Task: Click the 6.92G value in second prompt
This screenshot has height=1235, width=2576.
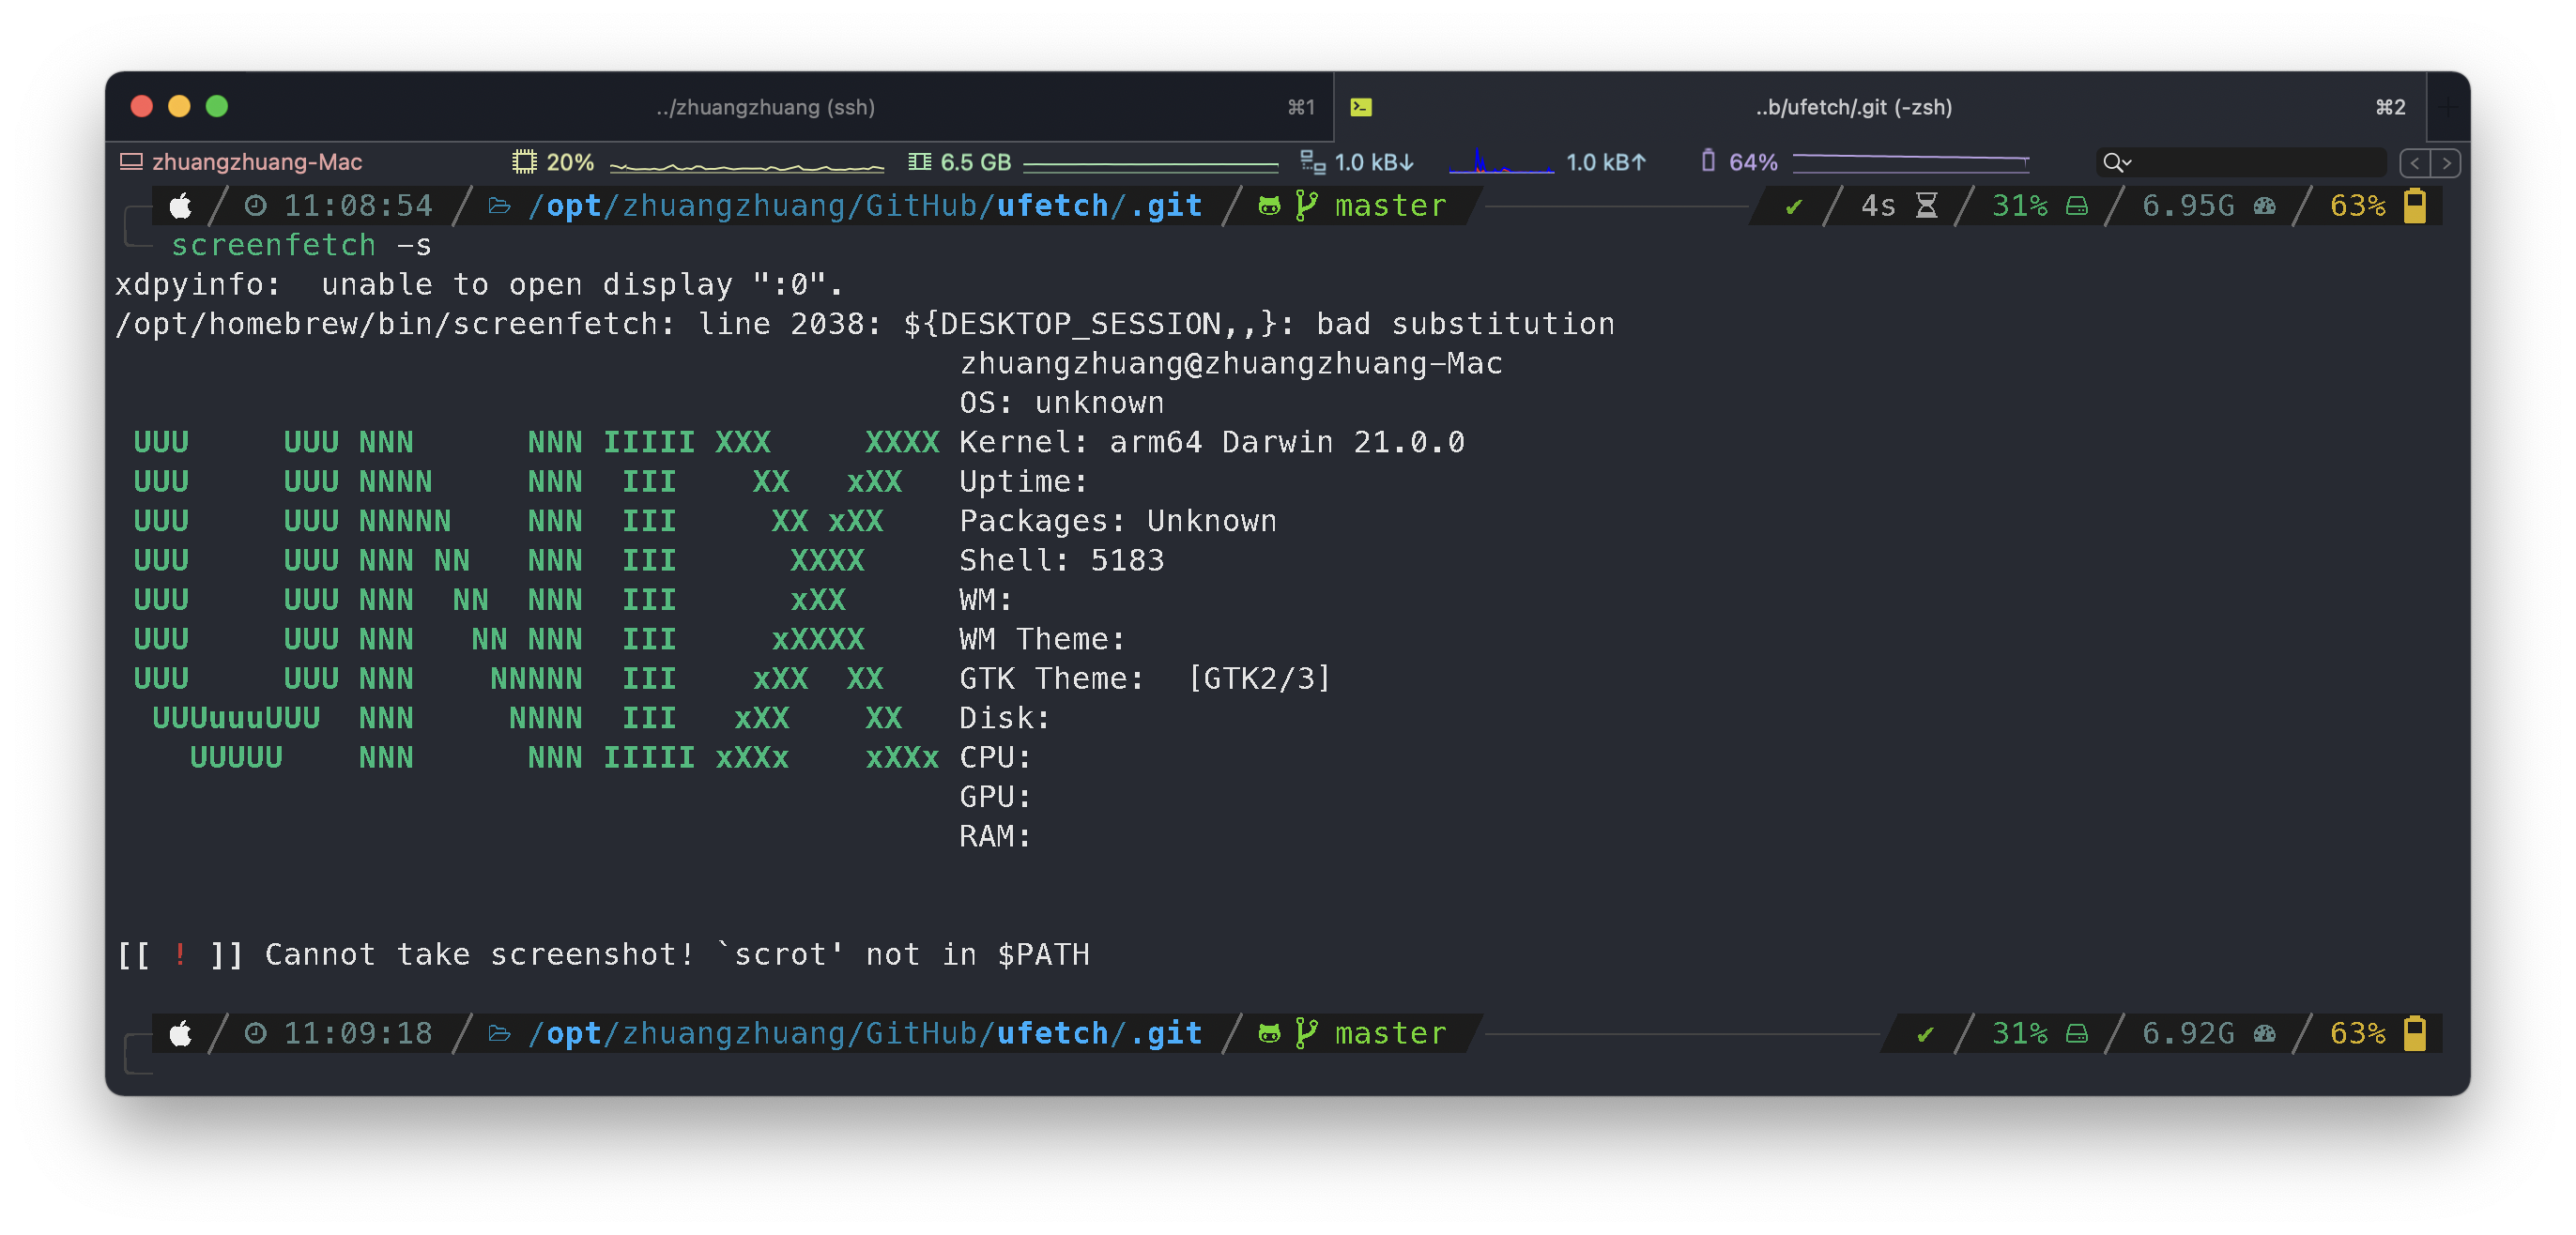Action: pos(2188,1034)
